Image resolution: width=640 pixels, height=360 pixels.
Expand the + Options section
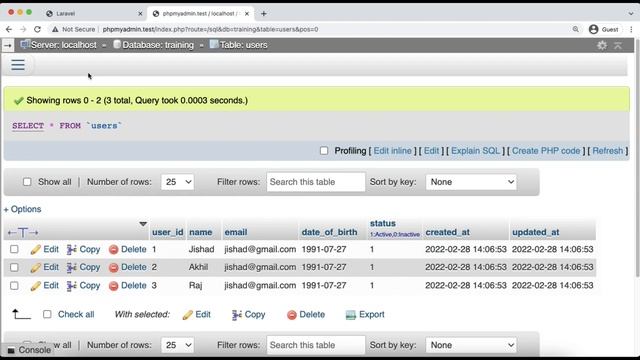22,209
